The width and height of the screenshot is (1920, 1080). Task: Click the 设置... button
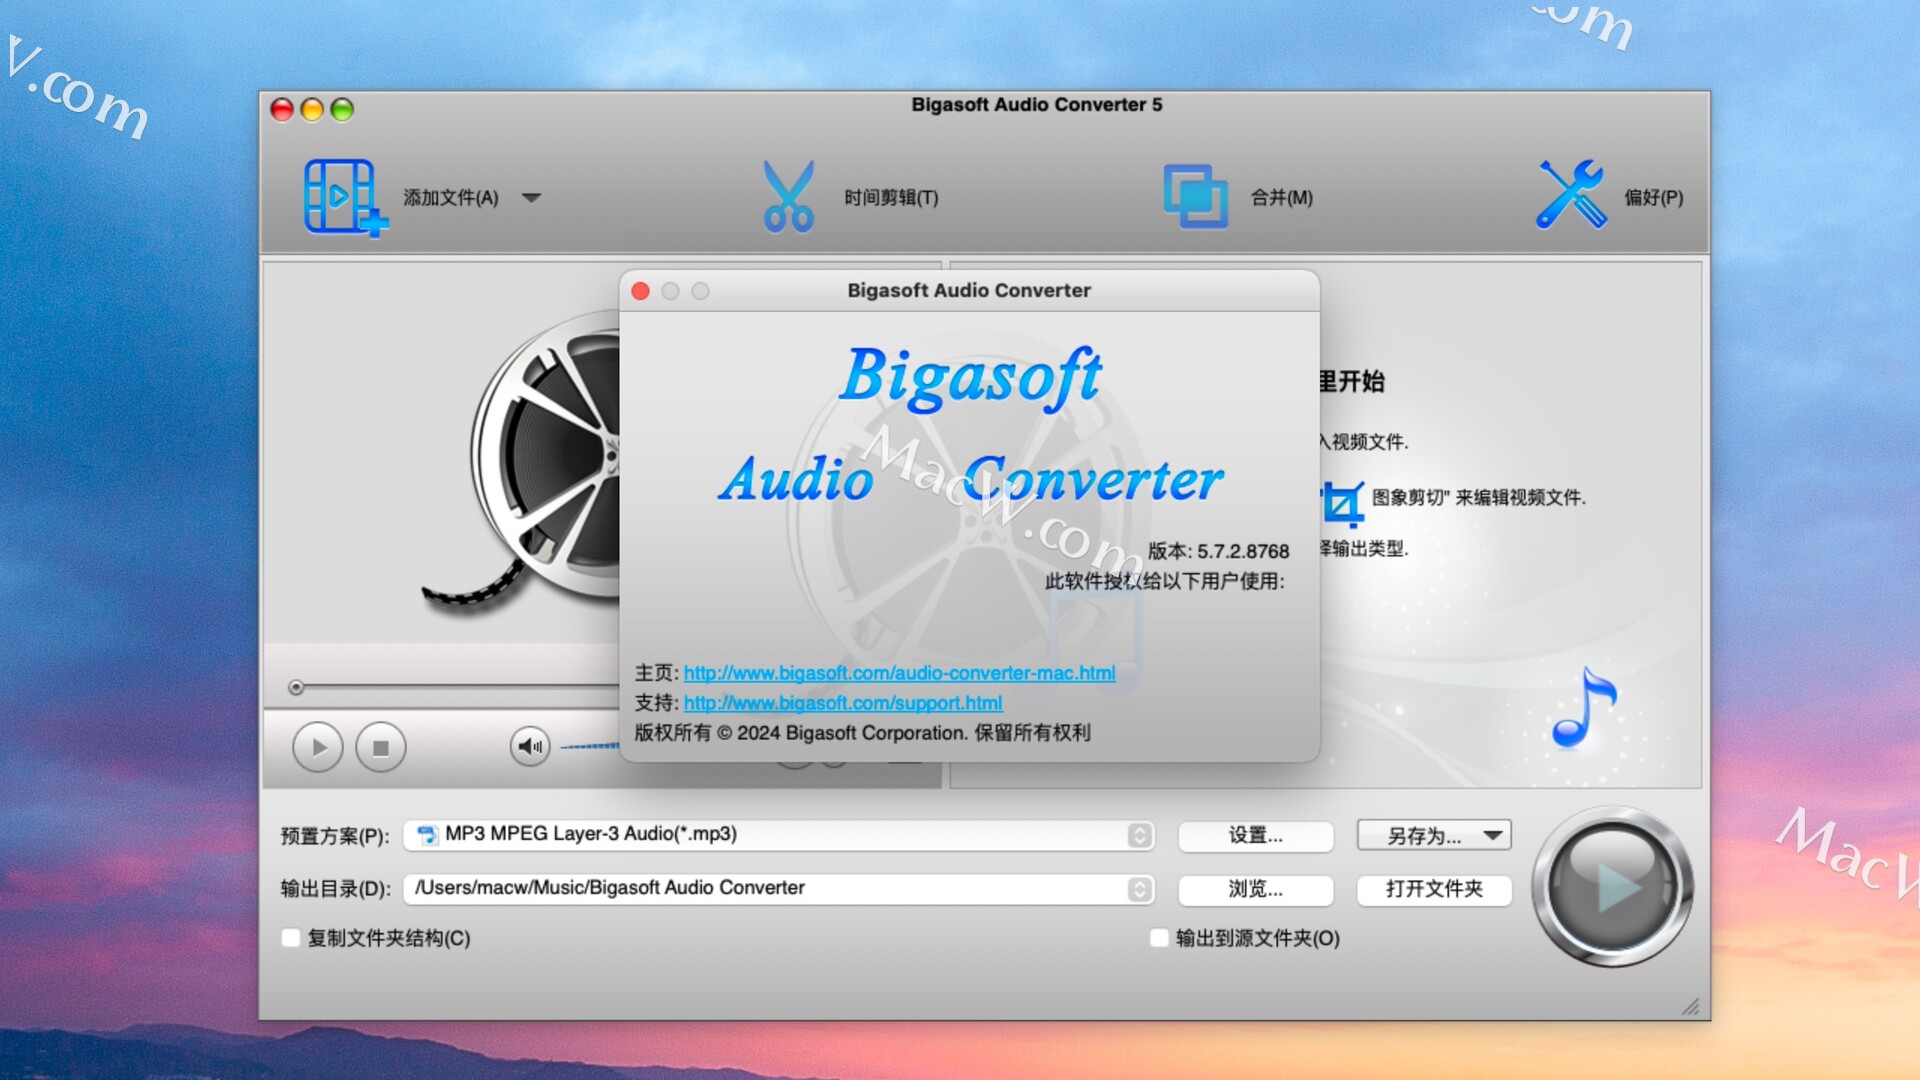1256,836
